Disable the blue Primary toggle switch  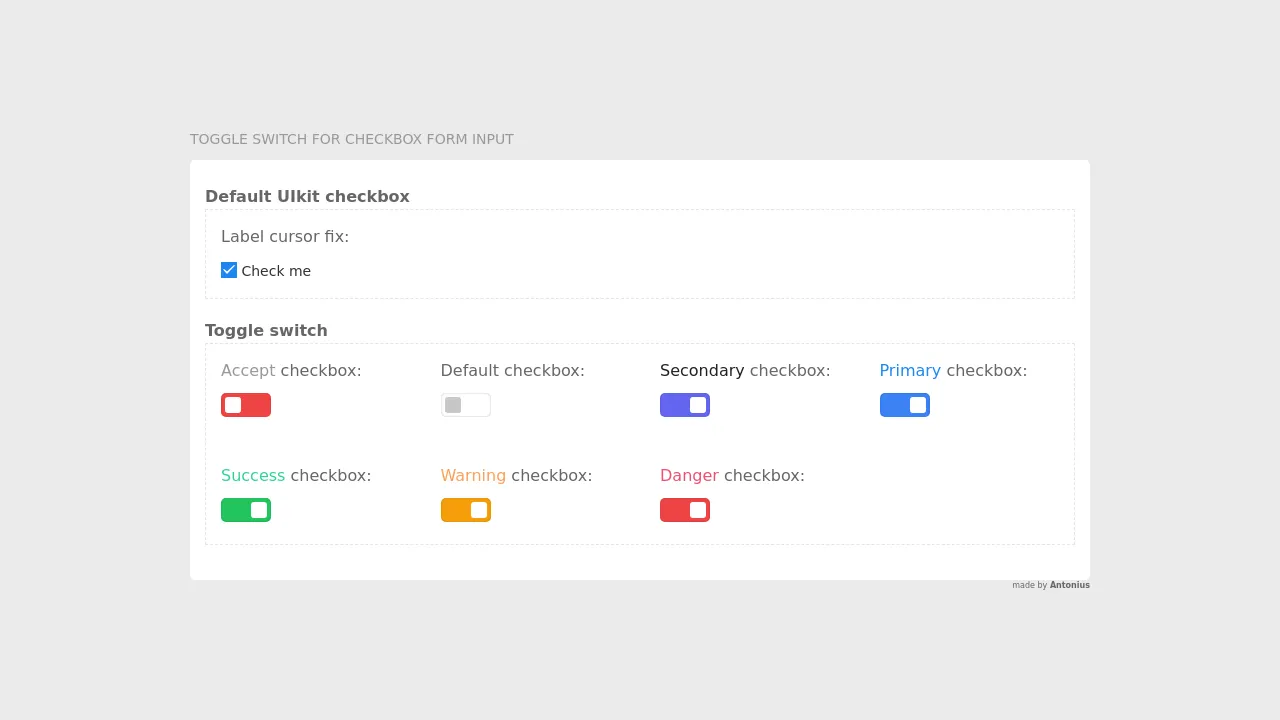click(905, 405)
